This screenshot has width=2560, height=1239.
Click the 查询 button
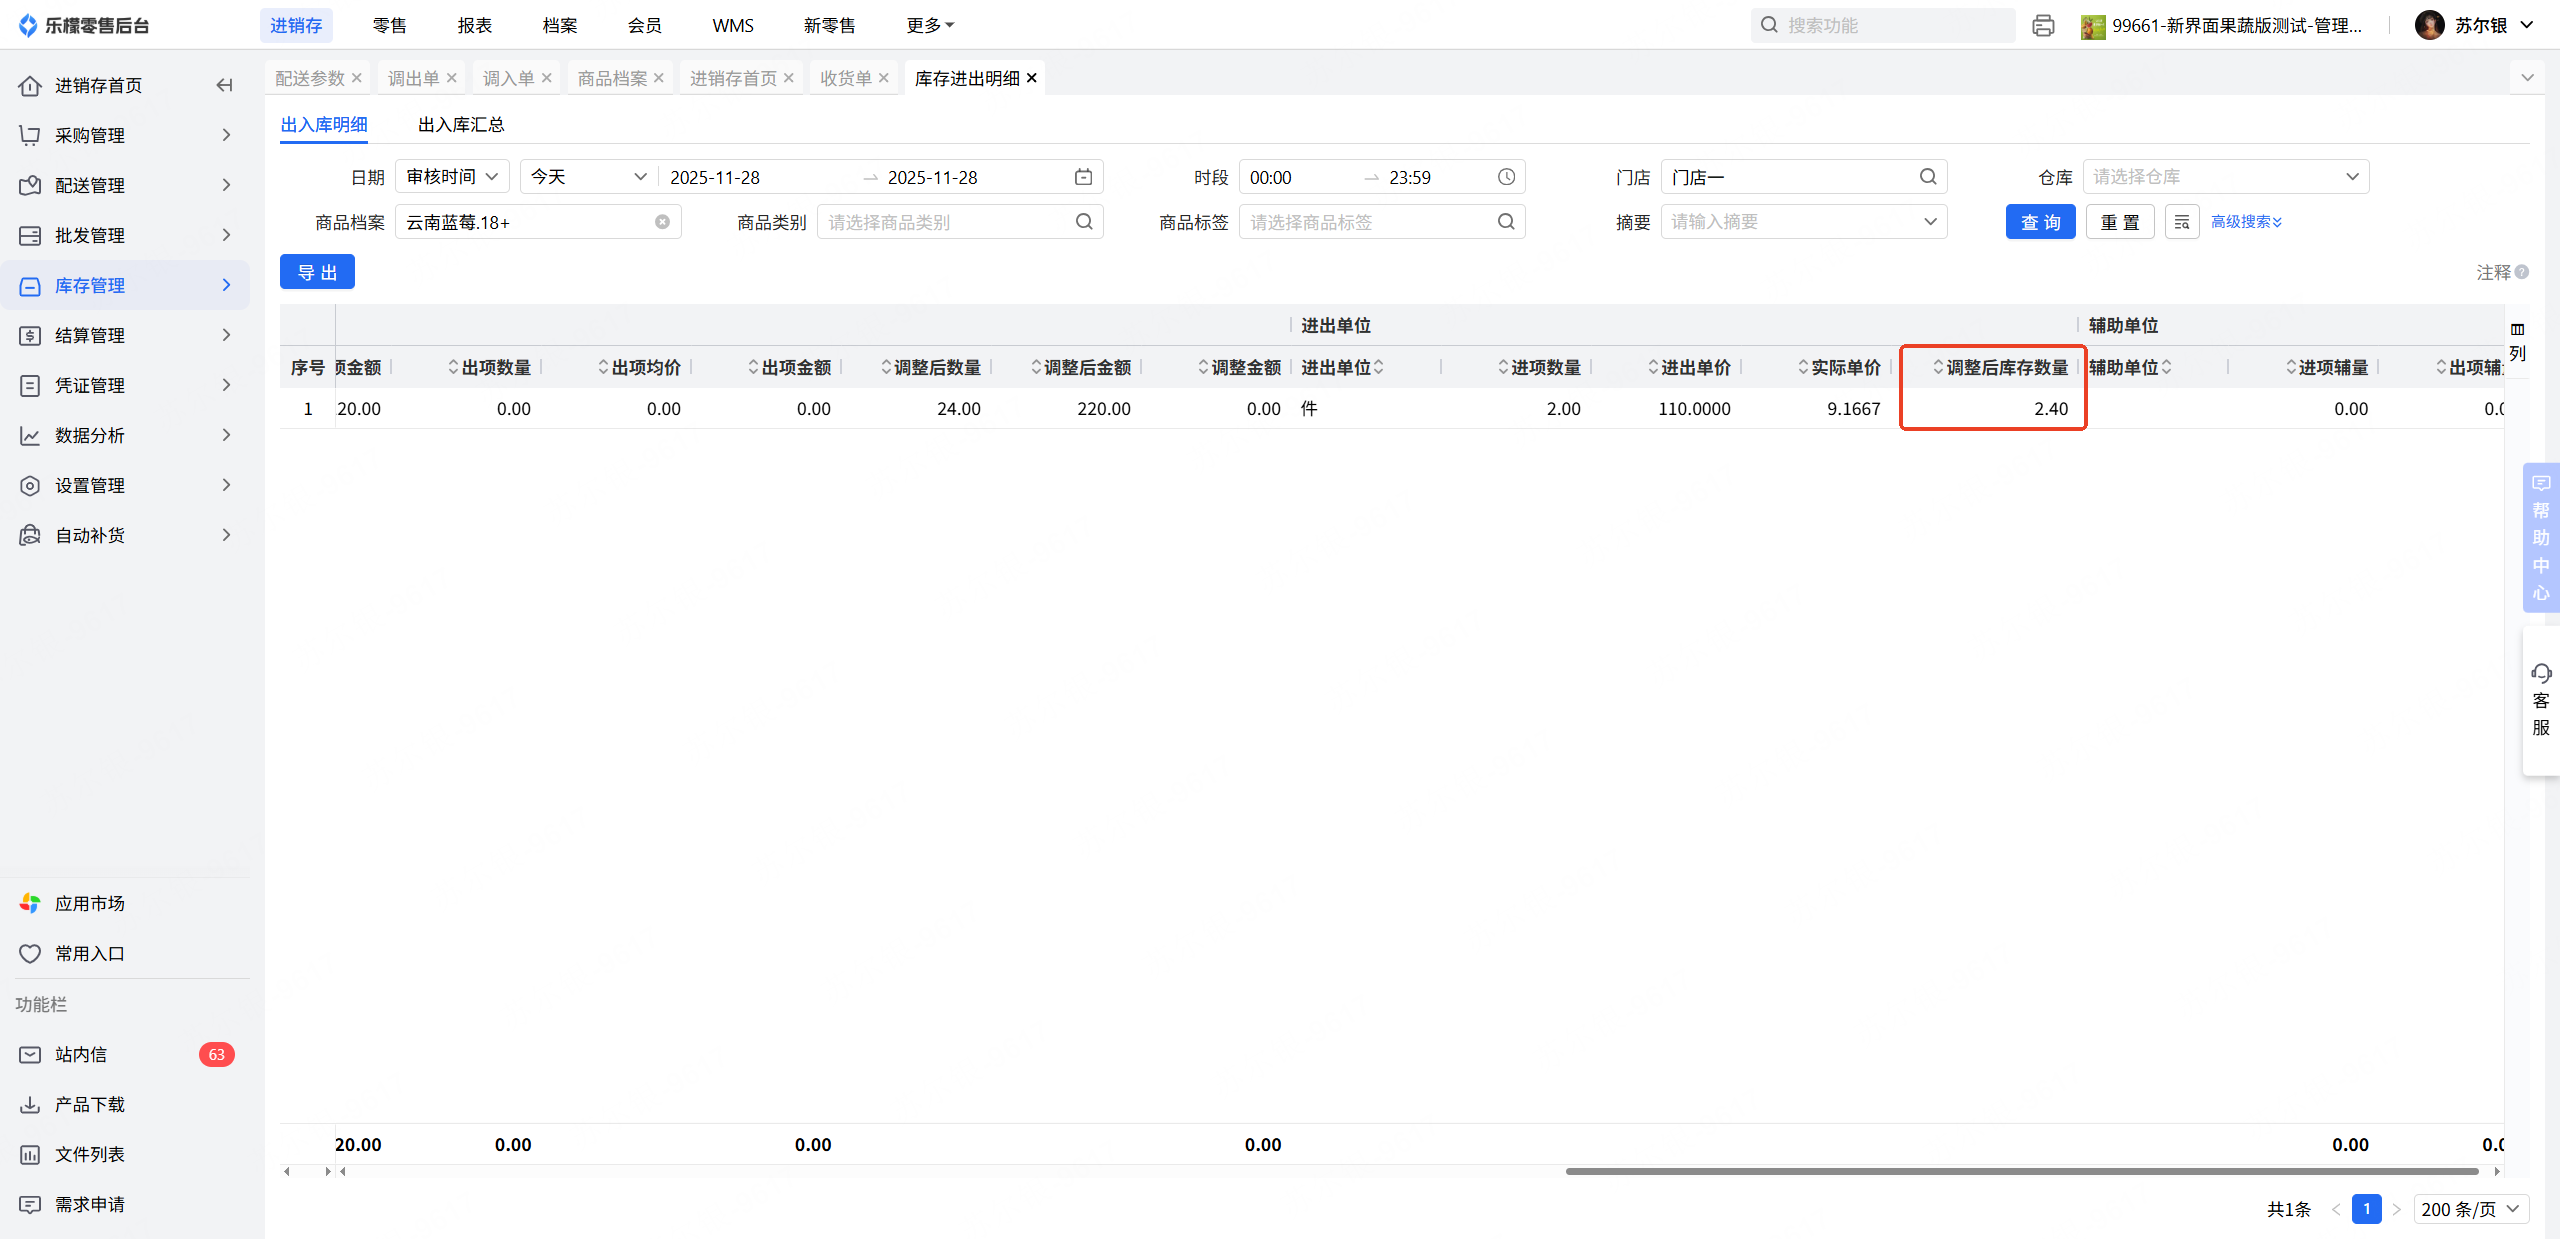pyautogui.click(x=2040, y=222)
